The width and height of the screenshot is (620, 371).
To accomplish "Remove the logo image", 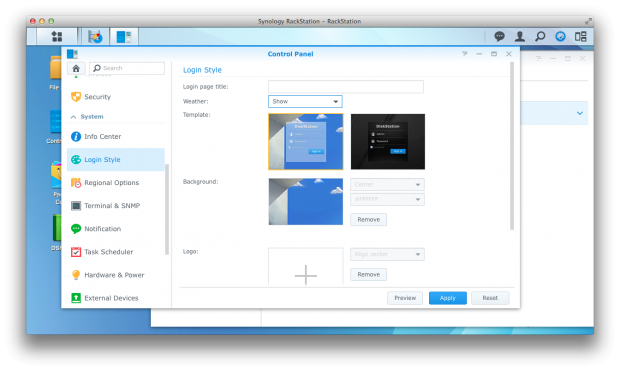I will [369, 274].
